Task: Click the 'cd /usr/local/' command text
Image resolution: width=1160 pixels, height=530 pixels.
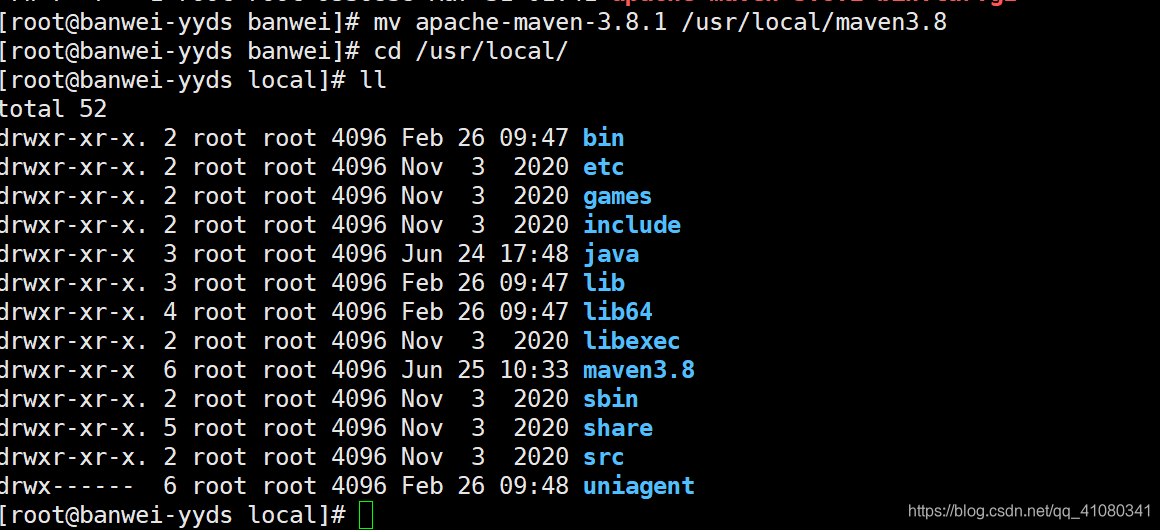Action: 471,51
